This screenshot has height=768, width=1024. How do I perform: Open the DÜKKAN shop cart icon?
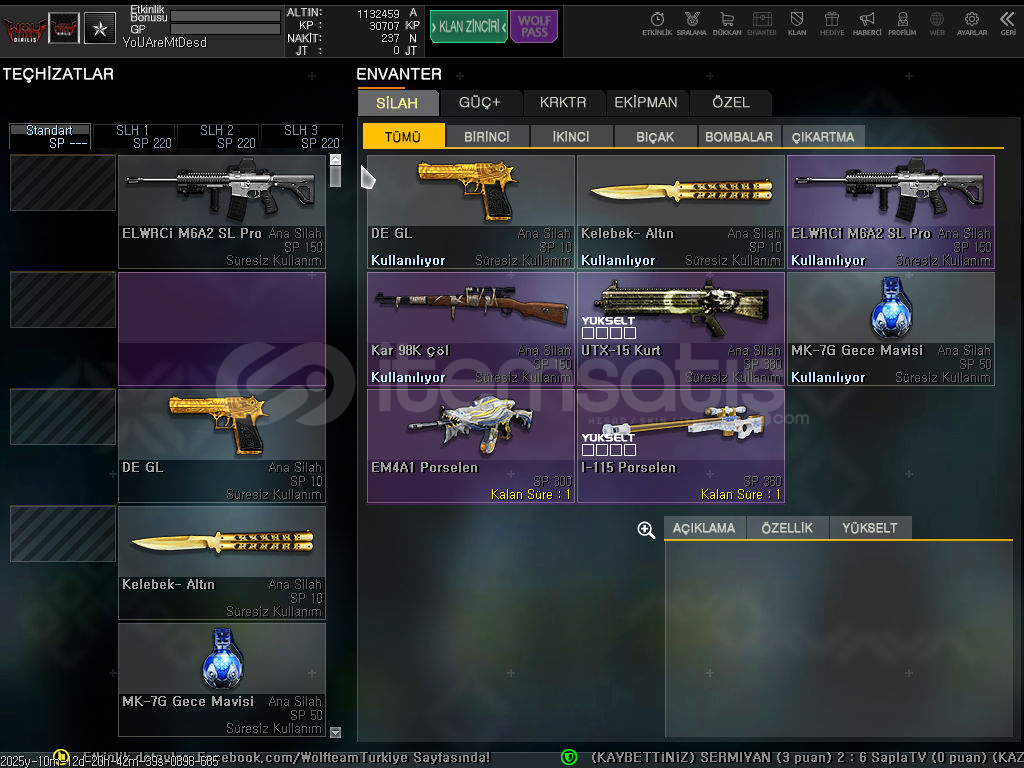(727, 24)
